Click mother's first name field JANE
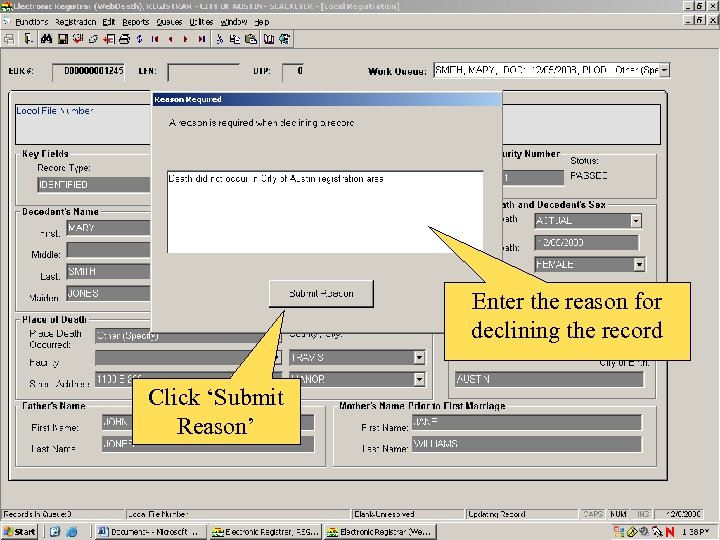 tap(526, 422)
